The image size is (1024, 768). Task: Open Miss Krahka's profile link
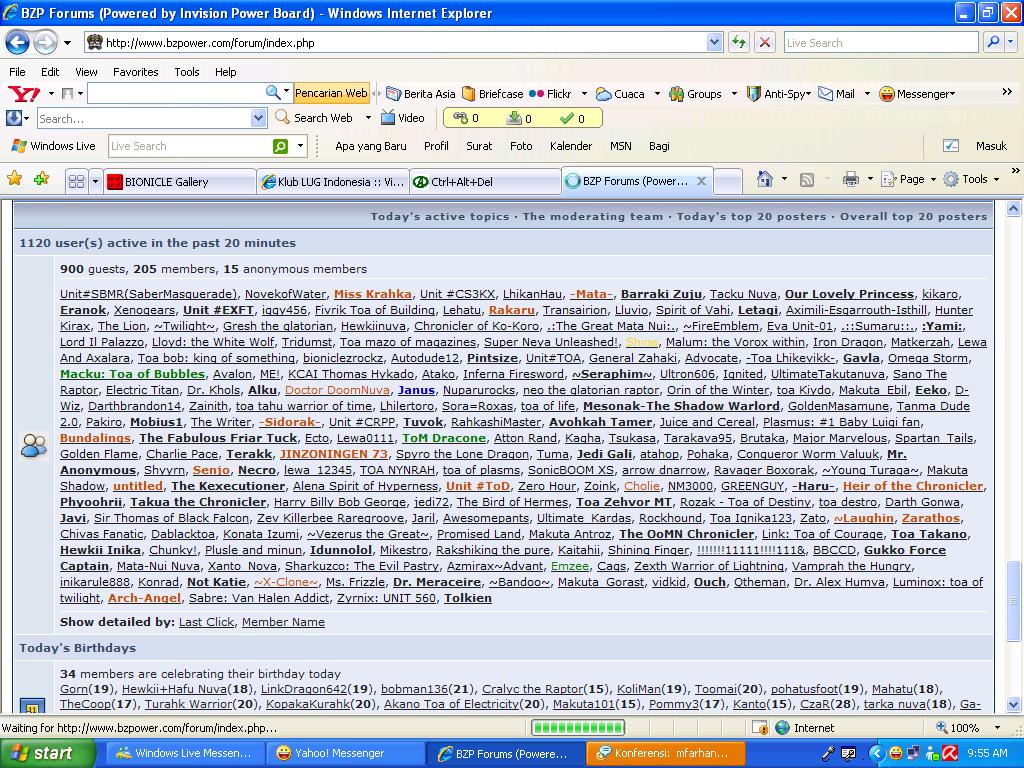[x=373, y=294]
